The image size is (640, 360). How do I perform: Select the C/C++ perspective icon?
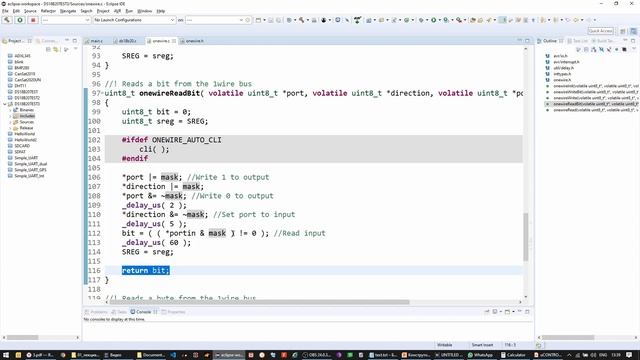pyautogui.click(x=633, y=31)
